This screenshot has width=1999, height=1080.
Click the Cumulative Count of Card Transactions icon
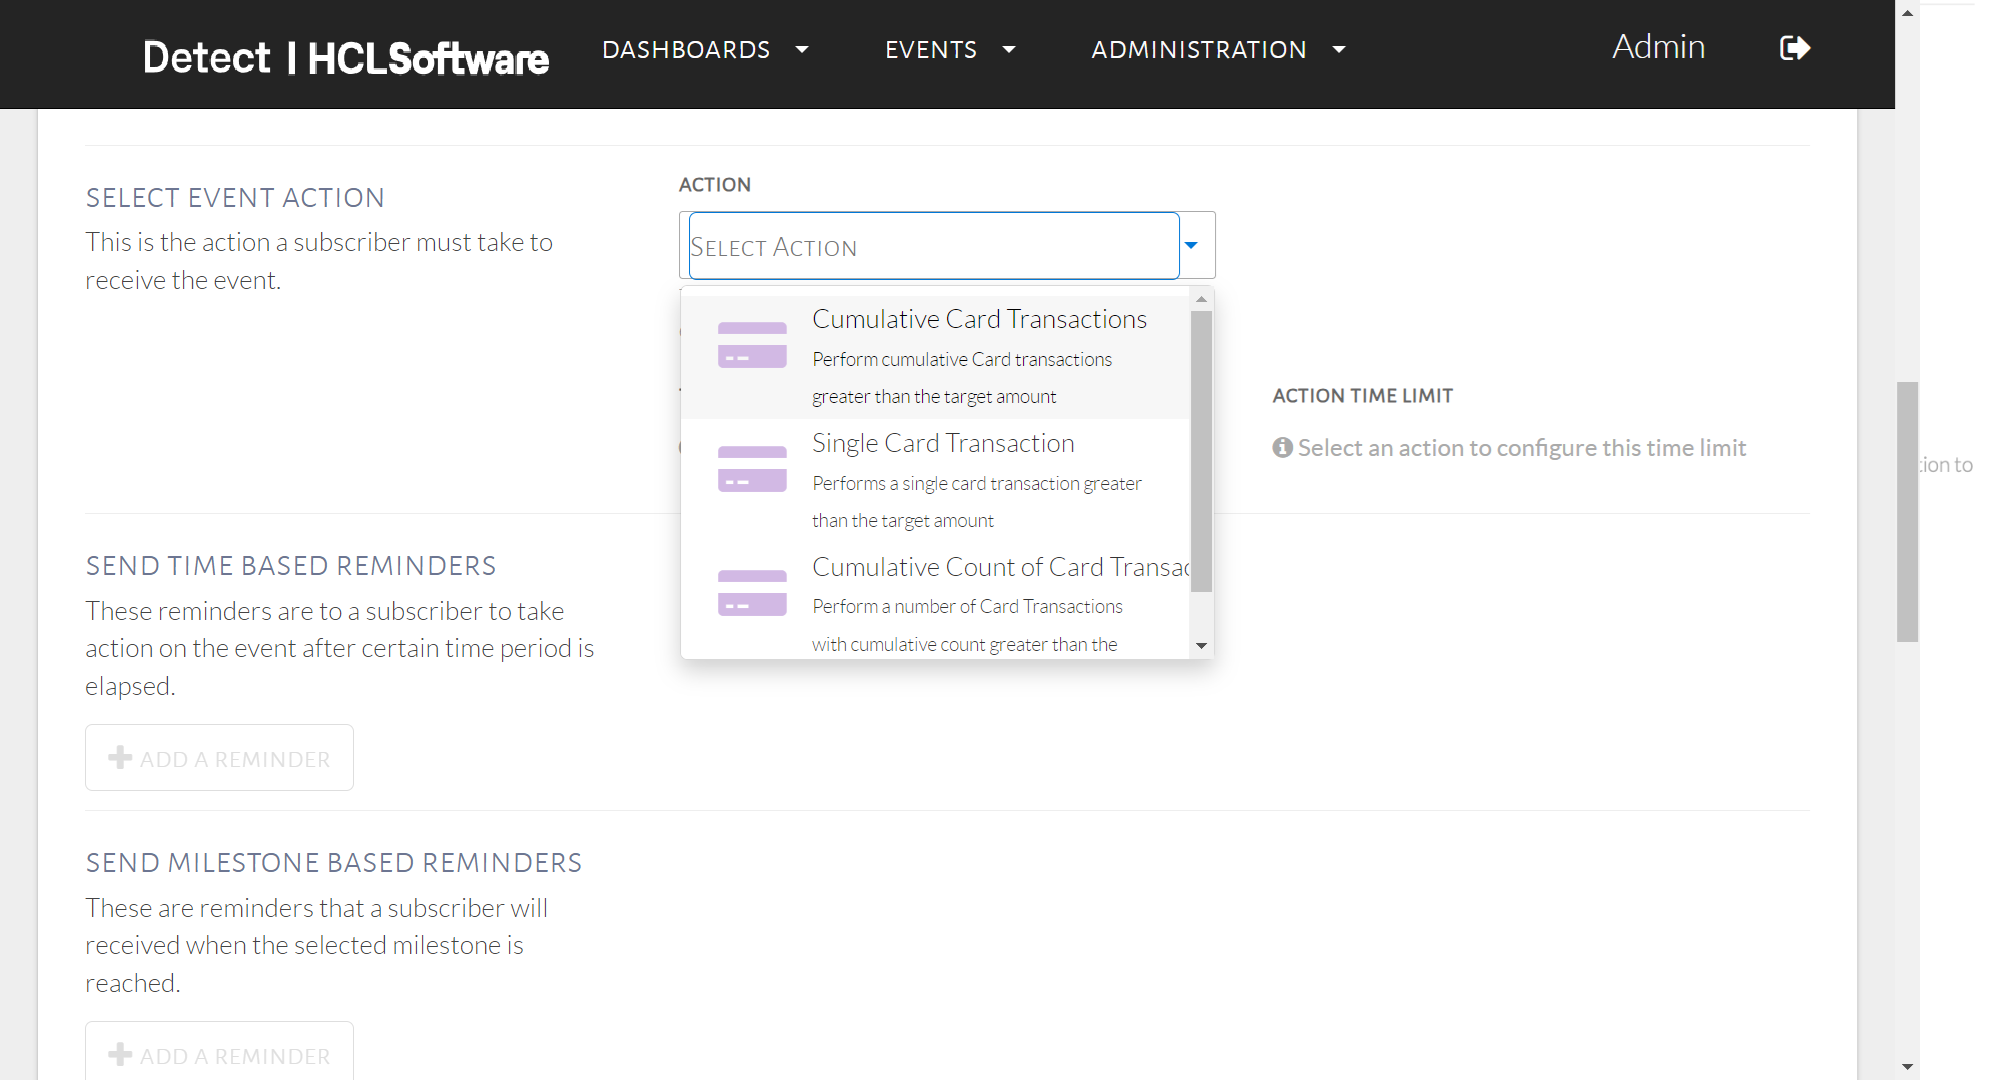click(x=752, y=593)
